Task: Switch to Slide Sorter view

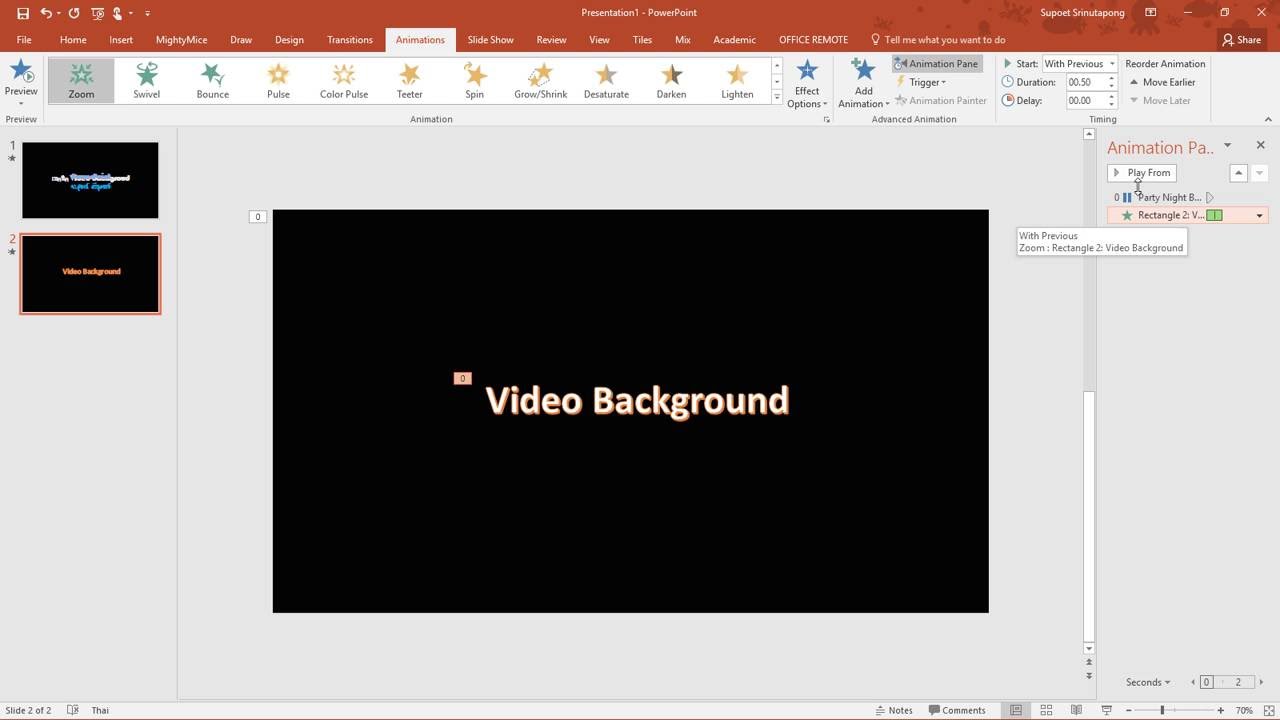Action: pyautogui.click(x=1046, y=710)
